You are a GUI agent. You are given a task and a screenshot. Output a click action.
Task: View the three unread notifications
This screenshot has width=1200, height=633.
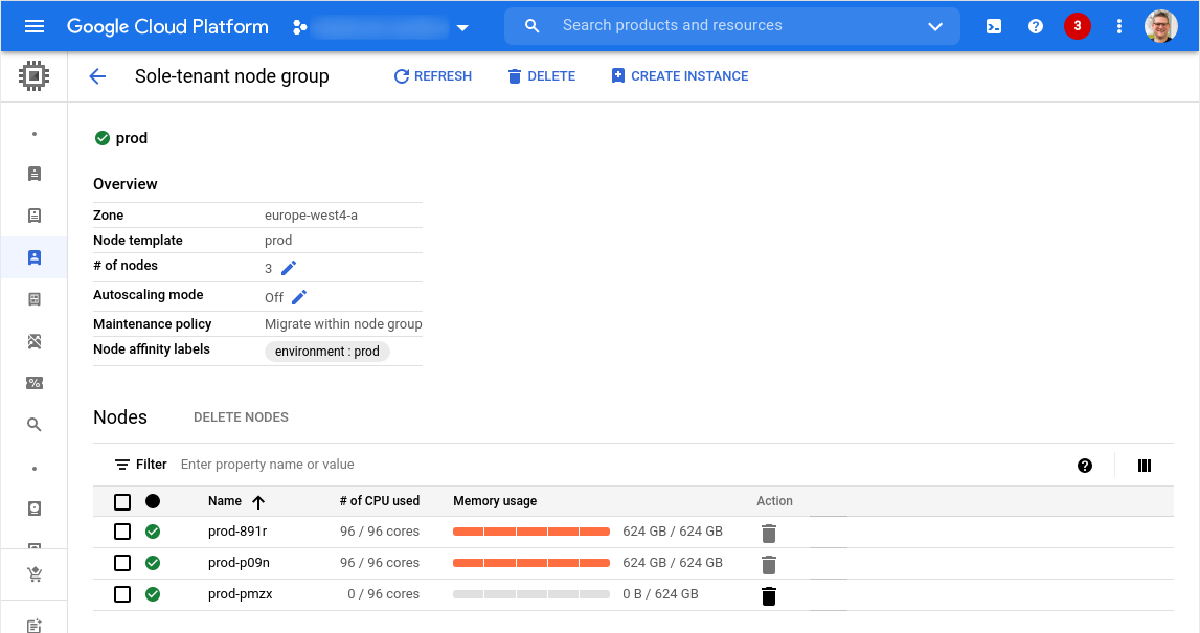1077,26
